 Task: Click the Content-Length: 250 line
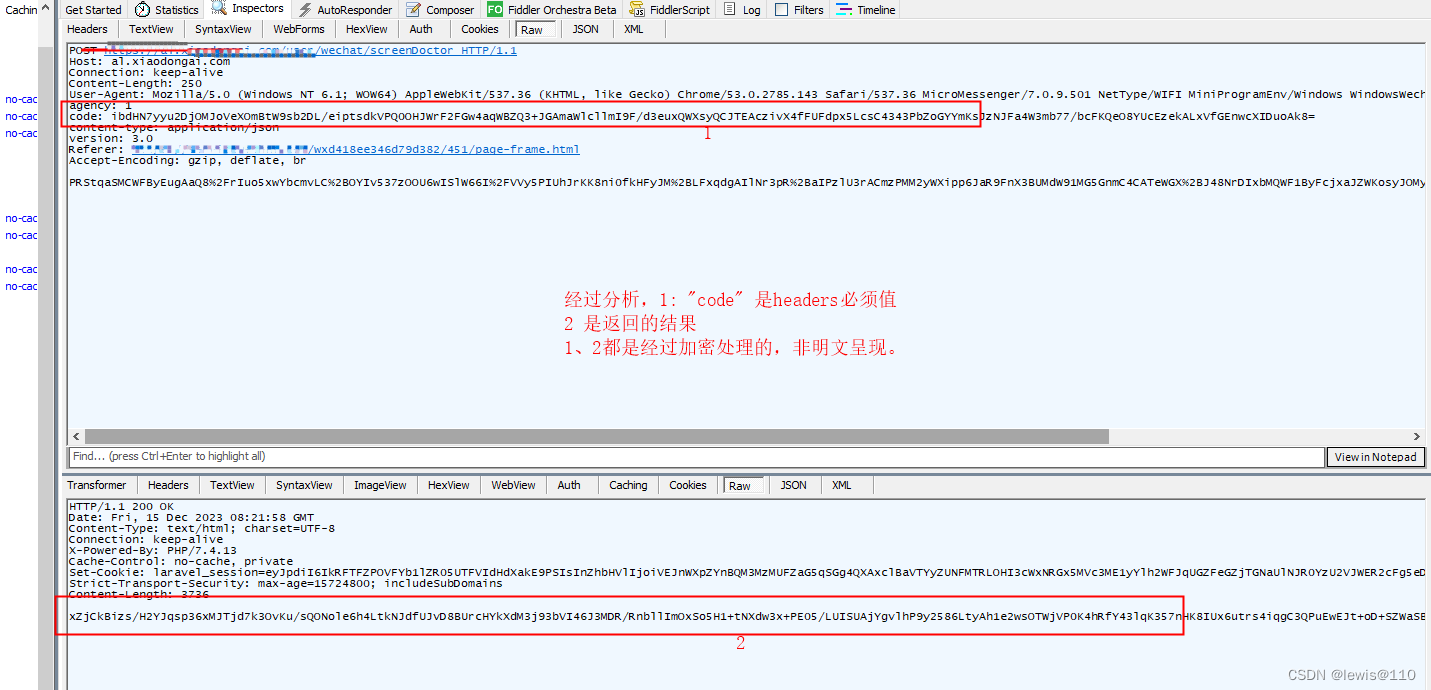135,83
